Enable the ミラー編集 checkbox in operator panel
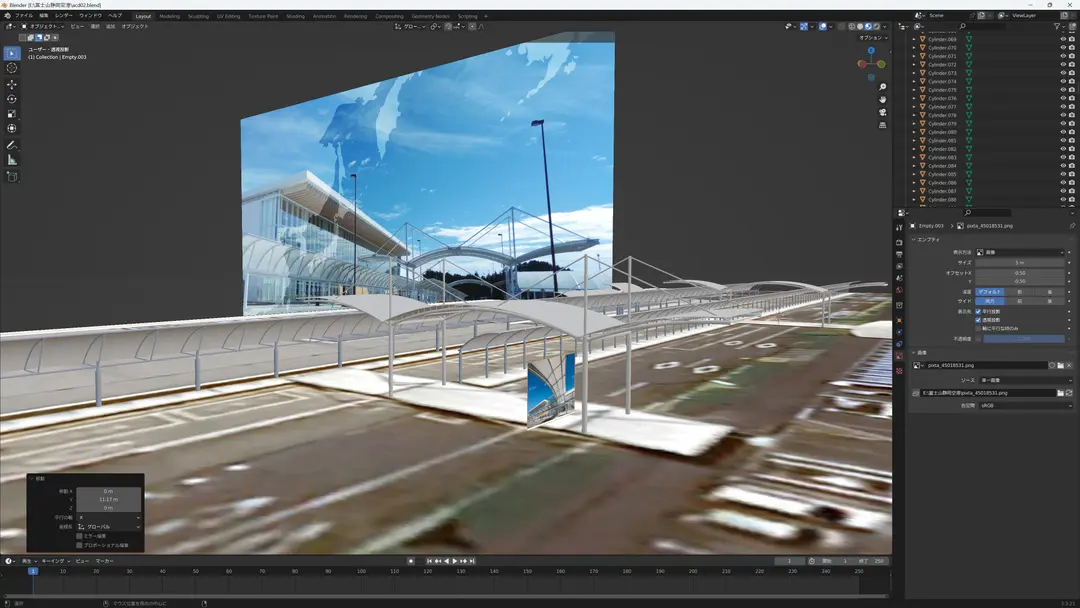Image resolution: width=1080 pixels, height=608 pixels. click(x=79, y=536)
